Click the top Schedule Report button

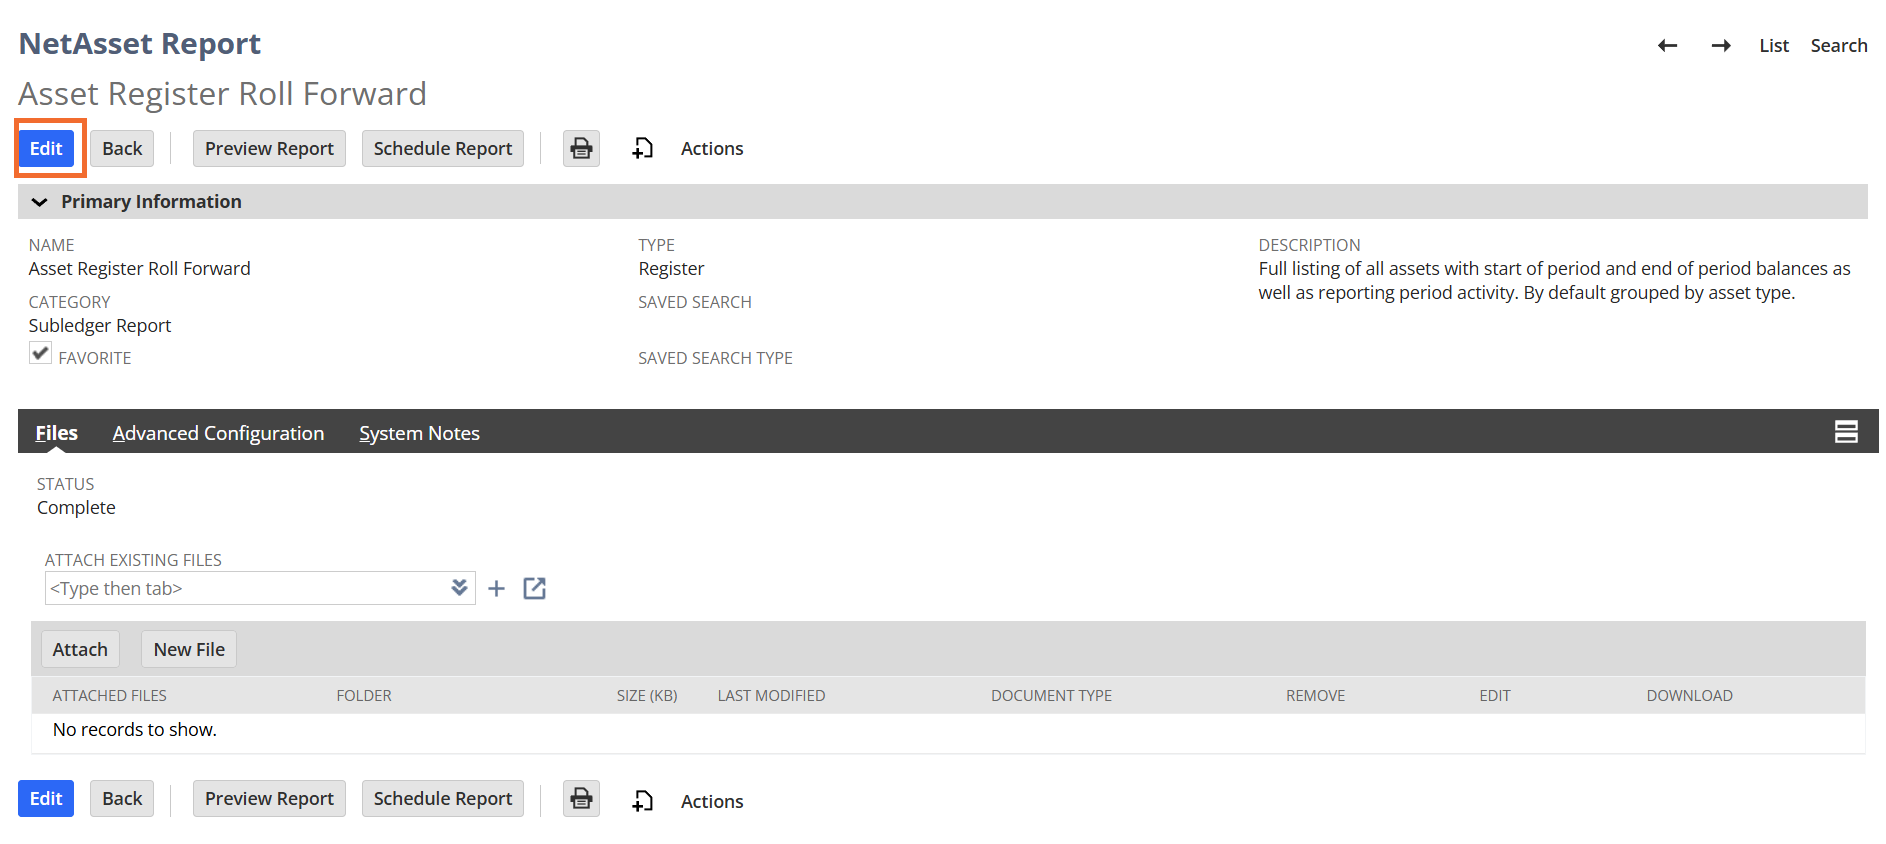pyautogui.click(x=442, y=149)
